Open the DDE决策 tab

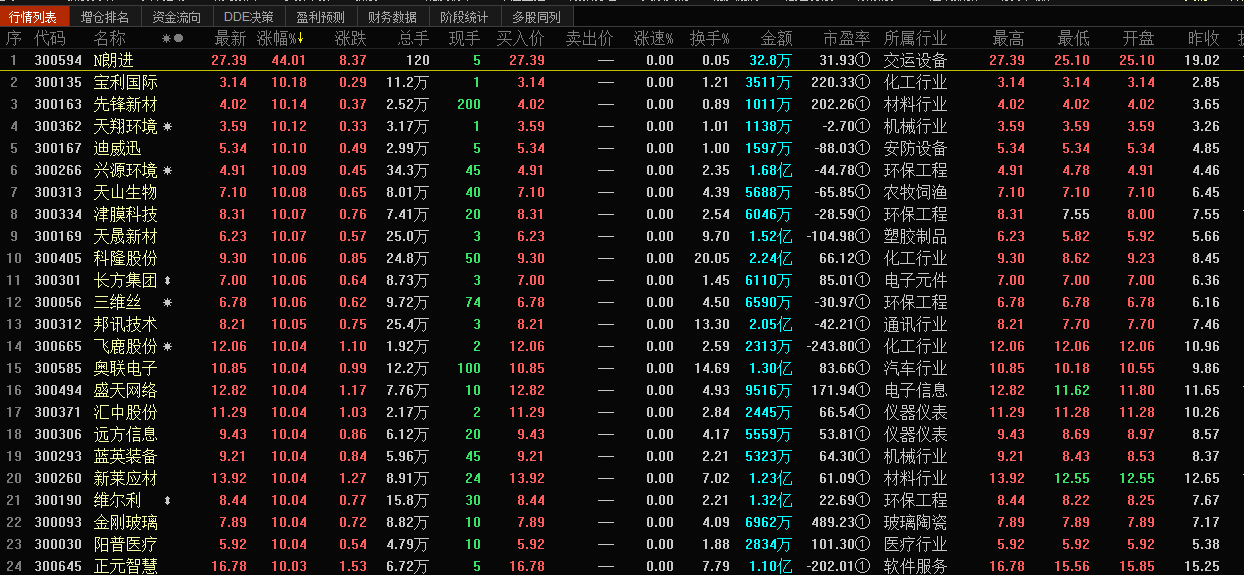[x=248, y=17]
